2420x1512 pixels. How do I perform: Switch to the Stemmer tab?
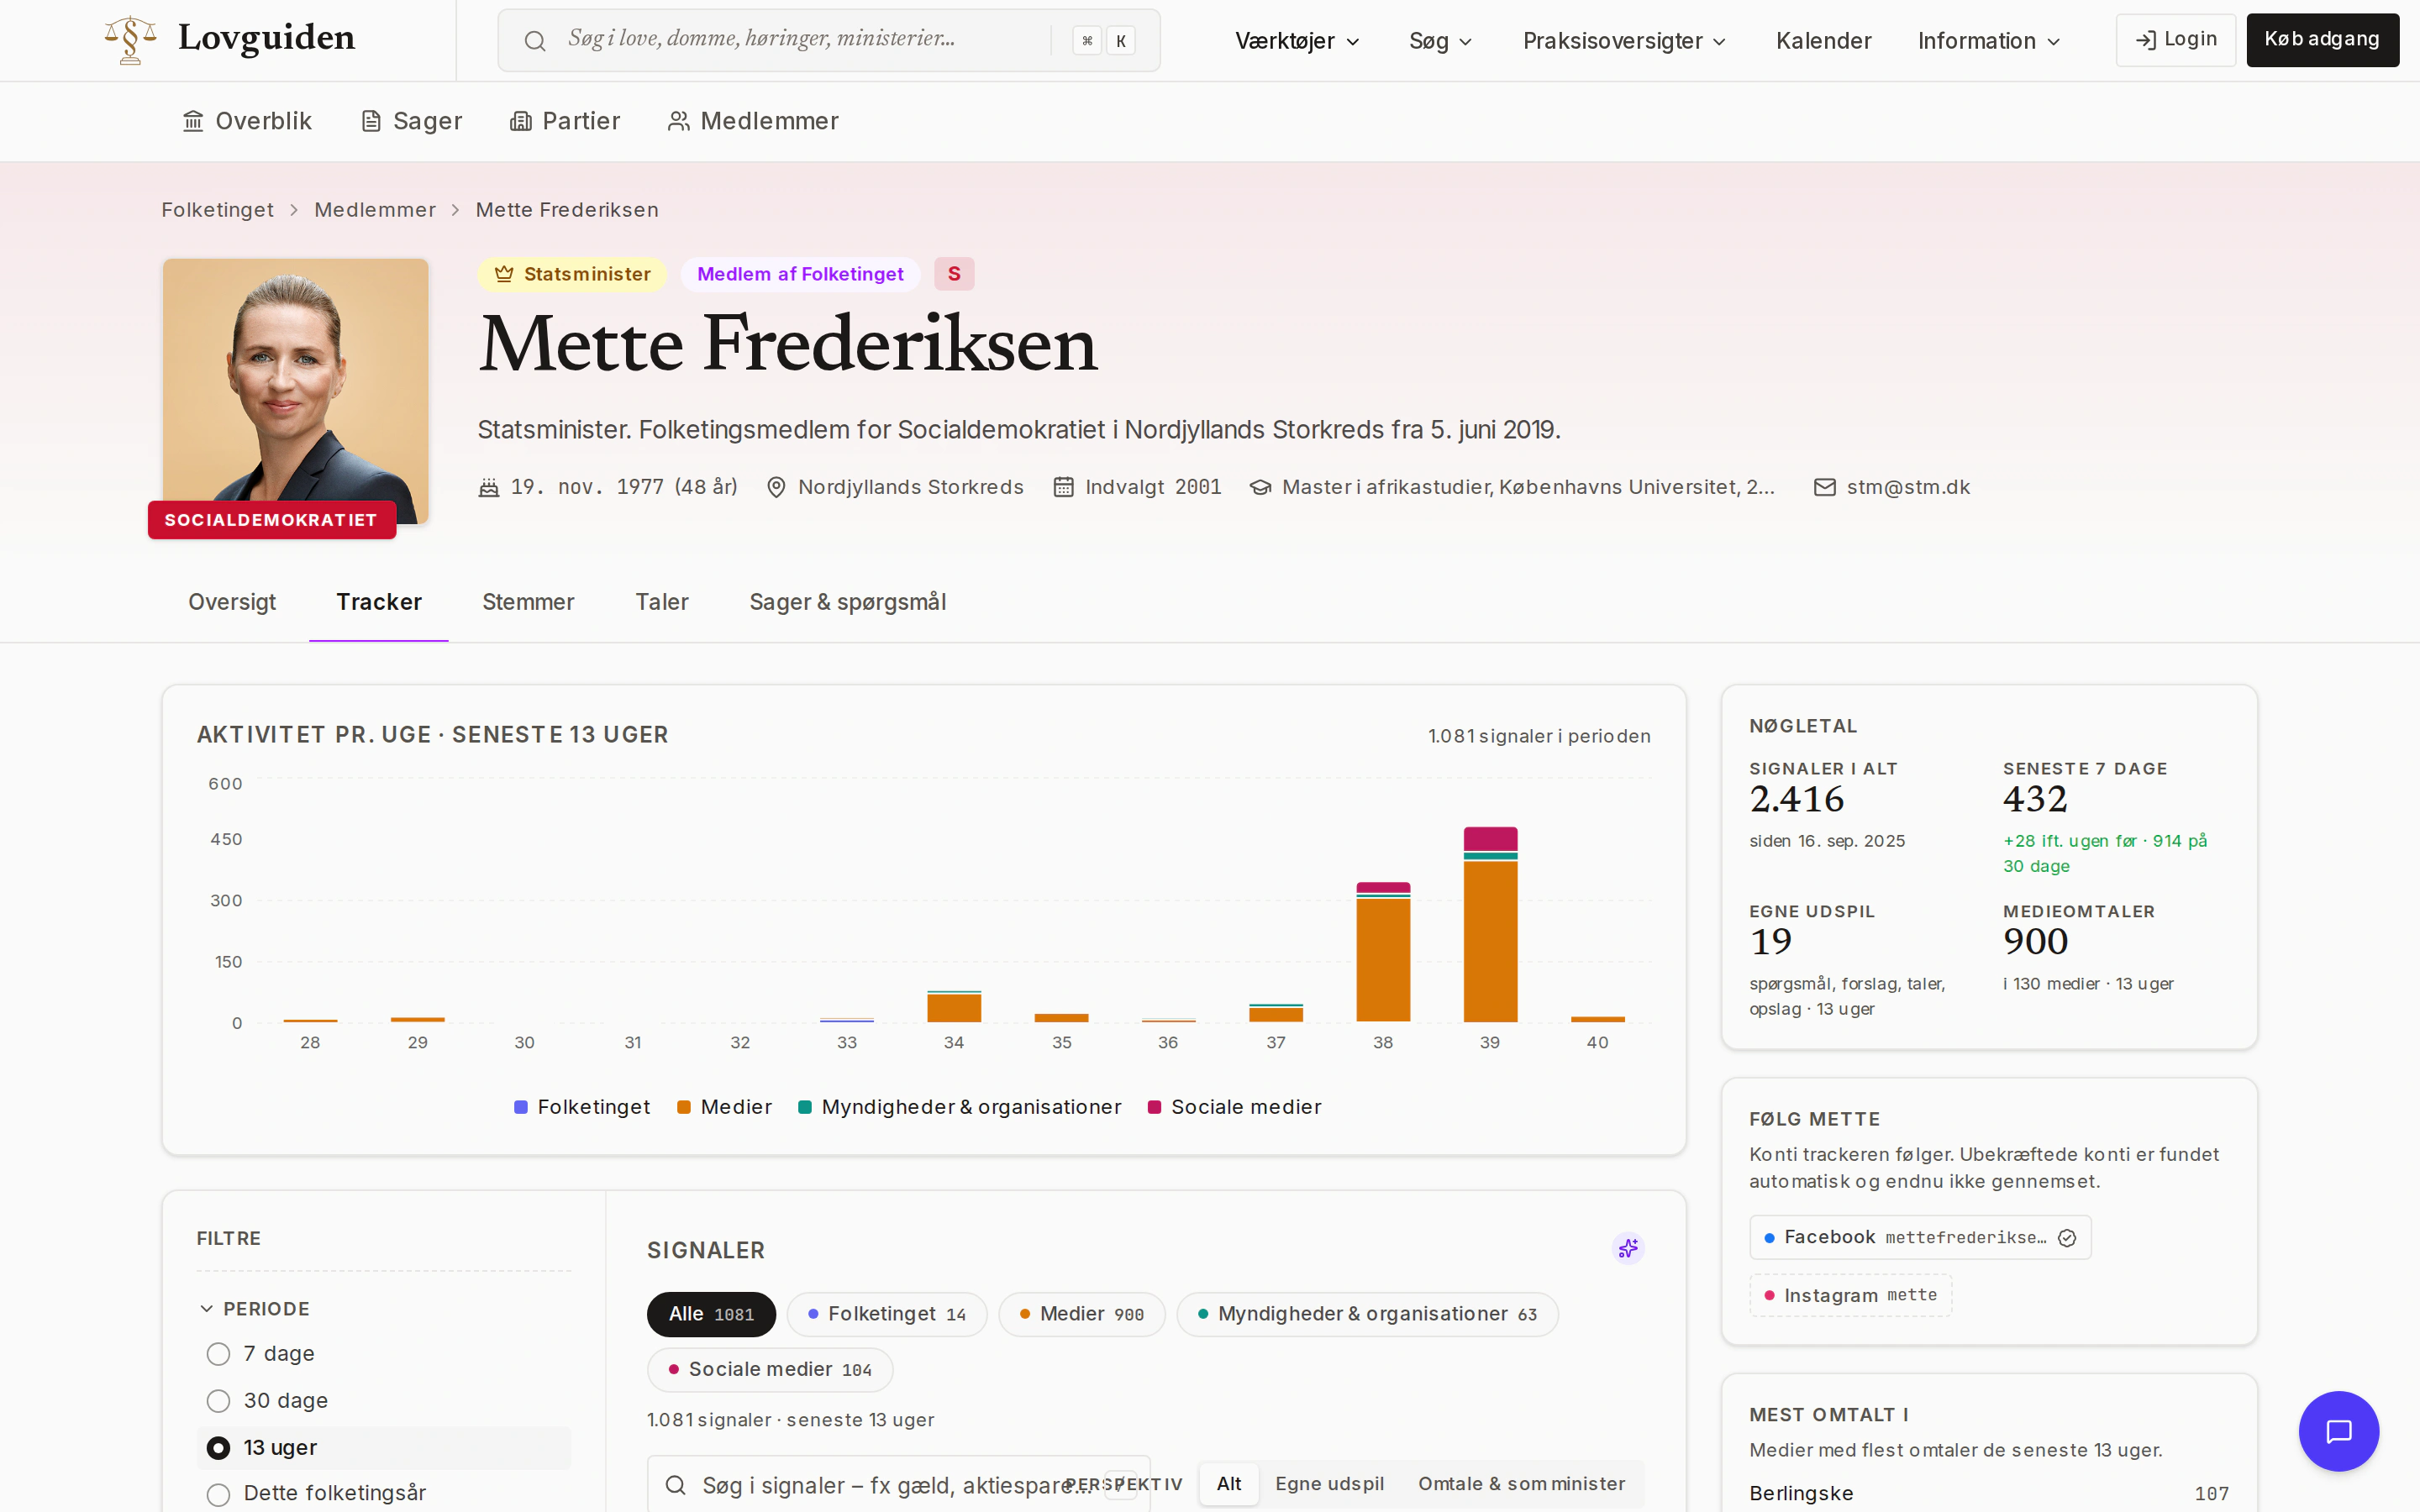coord(528,602)
